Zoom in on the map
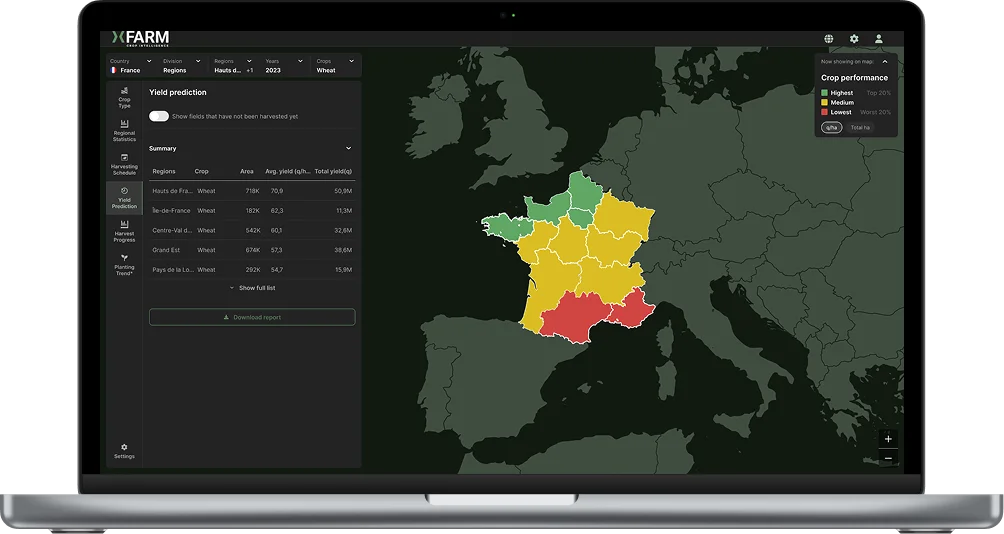 tap(887, 439)
